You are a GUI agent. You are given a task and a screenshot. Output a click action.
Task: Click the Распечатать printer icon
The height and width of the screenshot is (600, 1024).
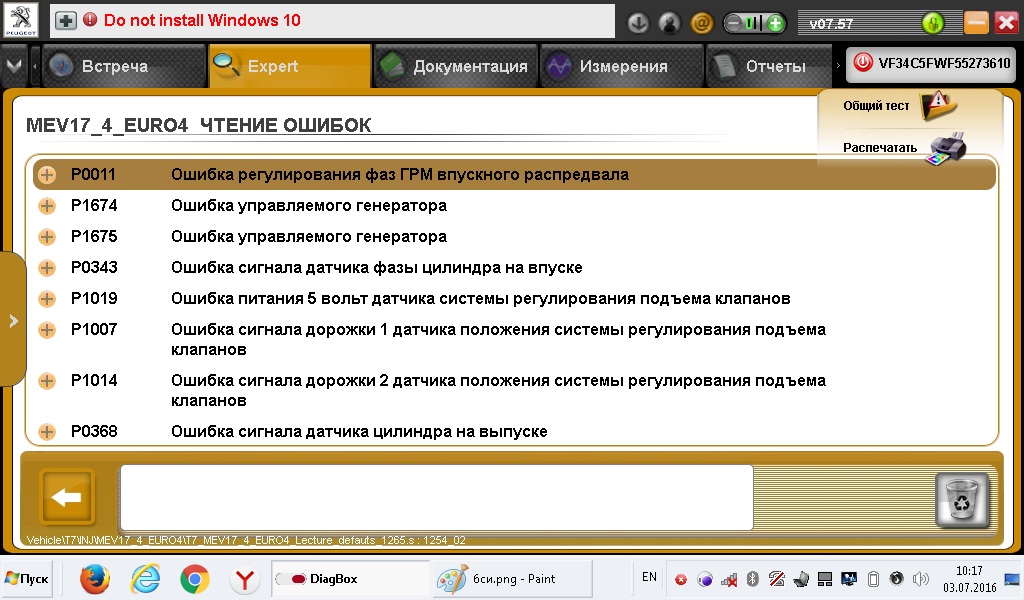pos(946,148)
